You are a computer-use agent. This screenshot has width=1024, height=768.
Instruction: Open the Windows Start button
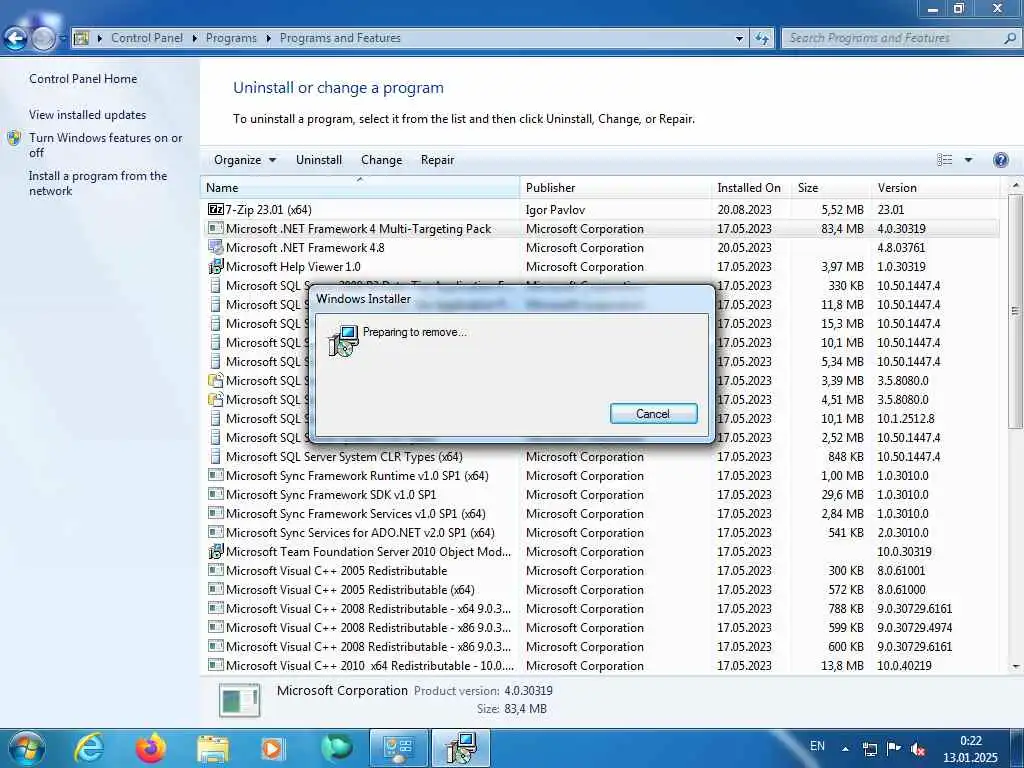26,748
